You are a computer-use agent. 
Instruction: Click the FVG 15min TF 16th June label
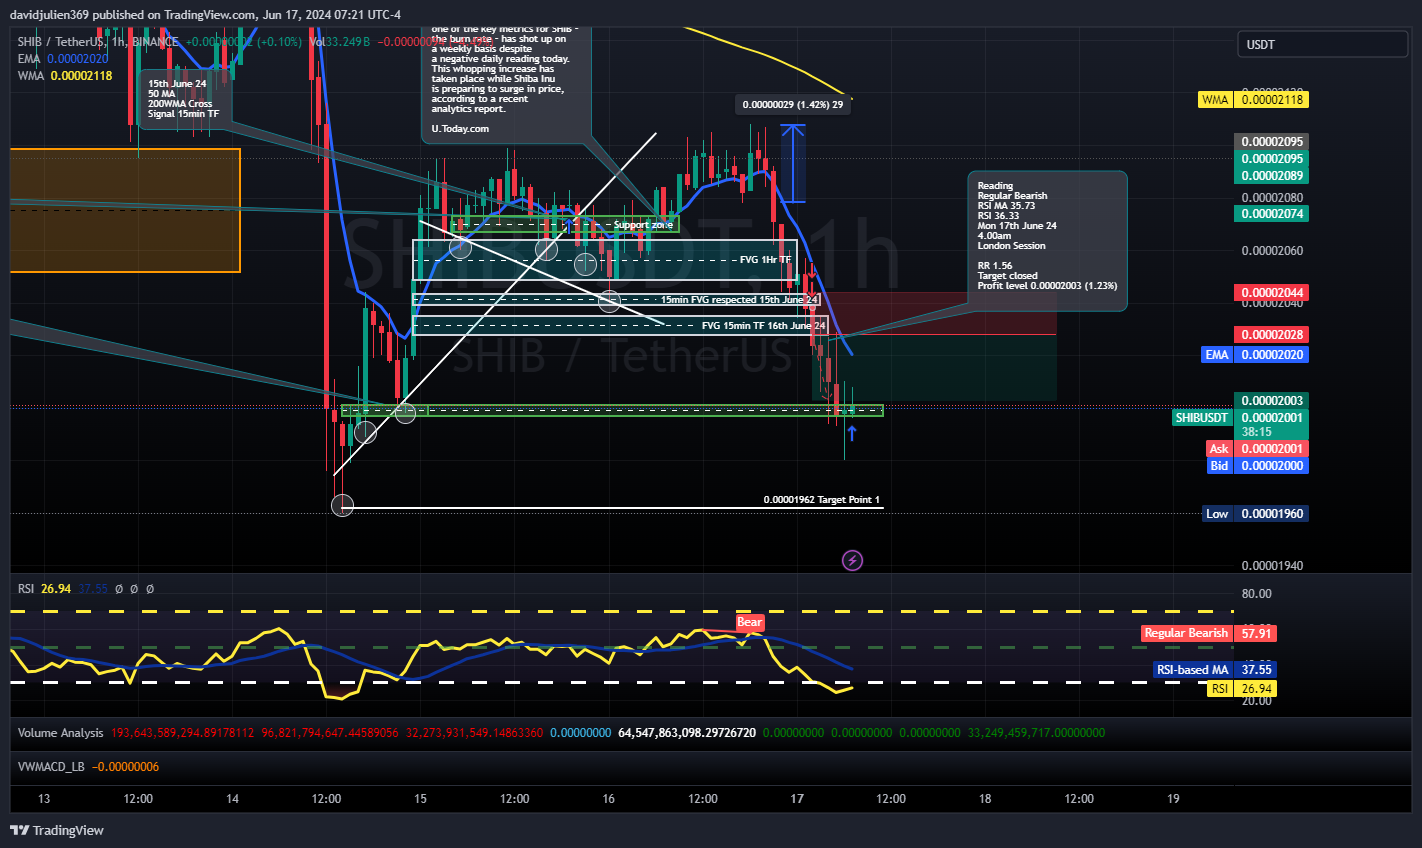point(764,326)
